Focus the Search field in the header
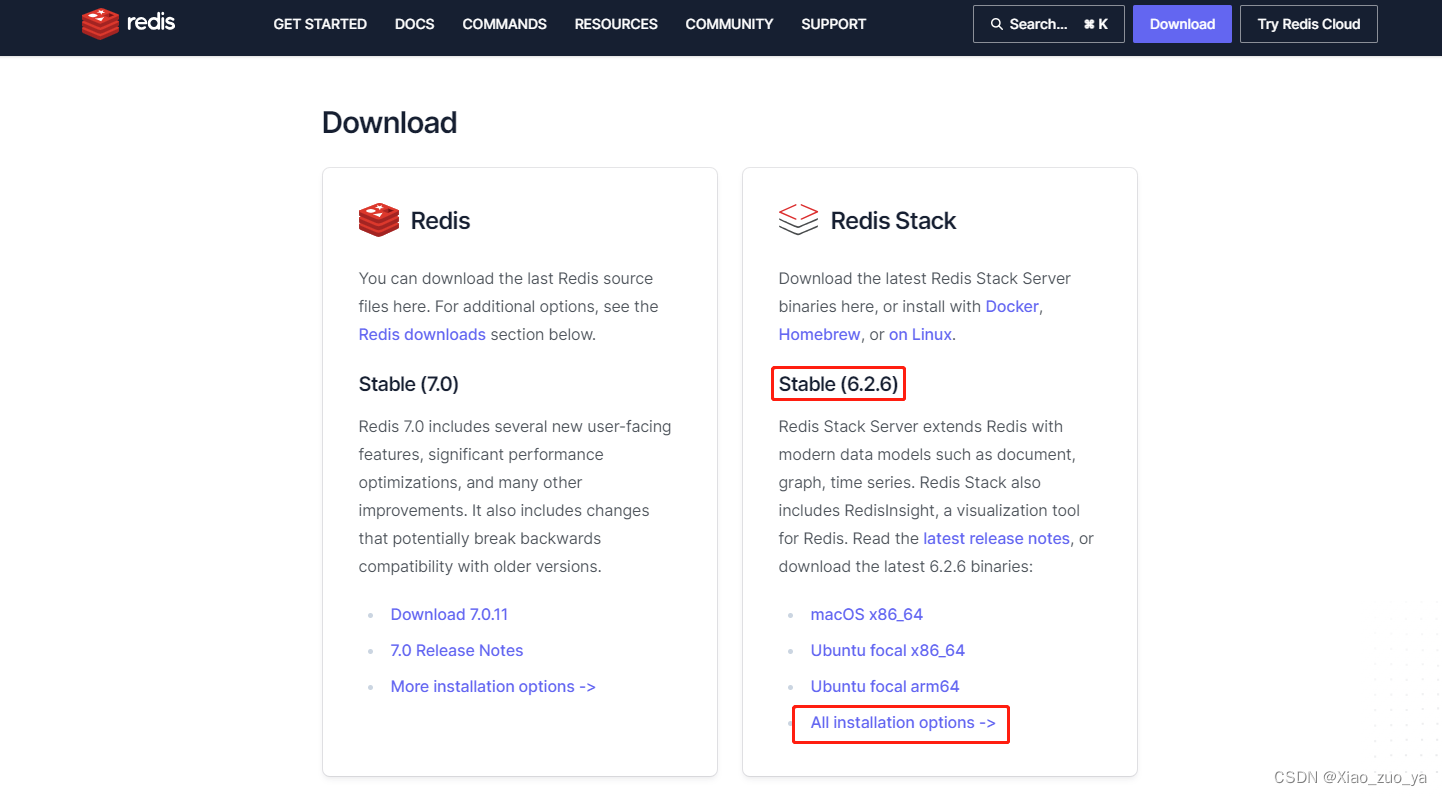 point(1048,24)
